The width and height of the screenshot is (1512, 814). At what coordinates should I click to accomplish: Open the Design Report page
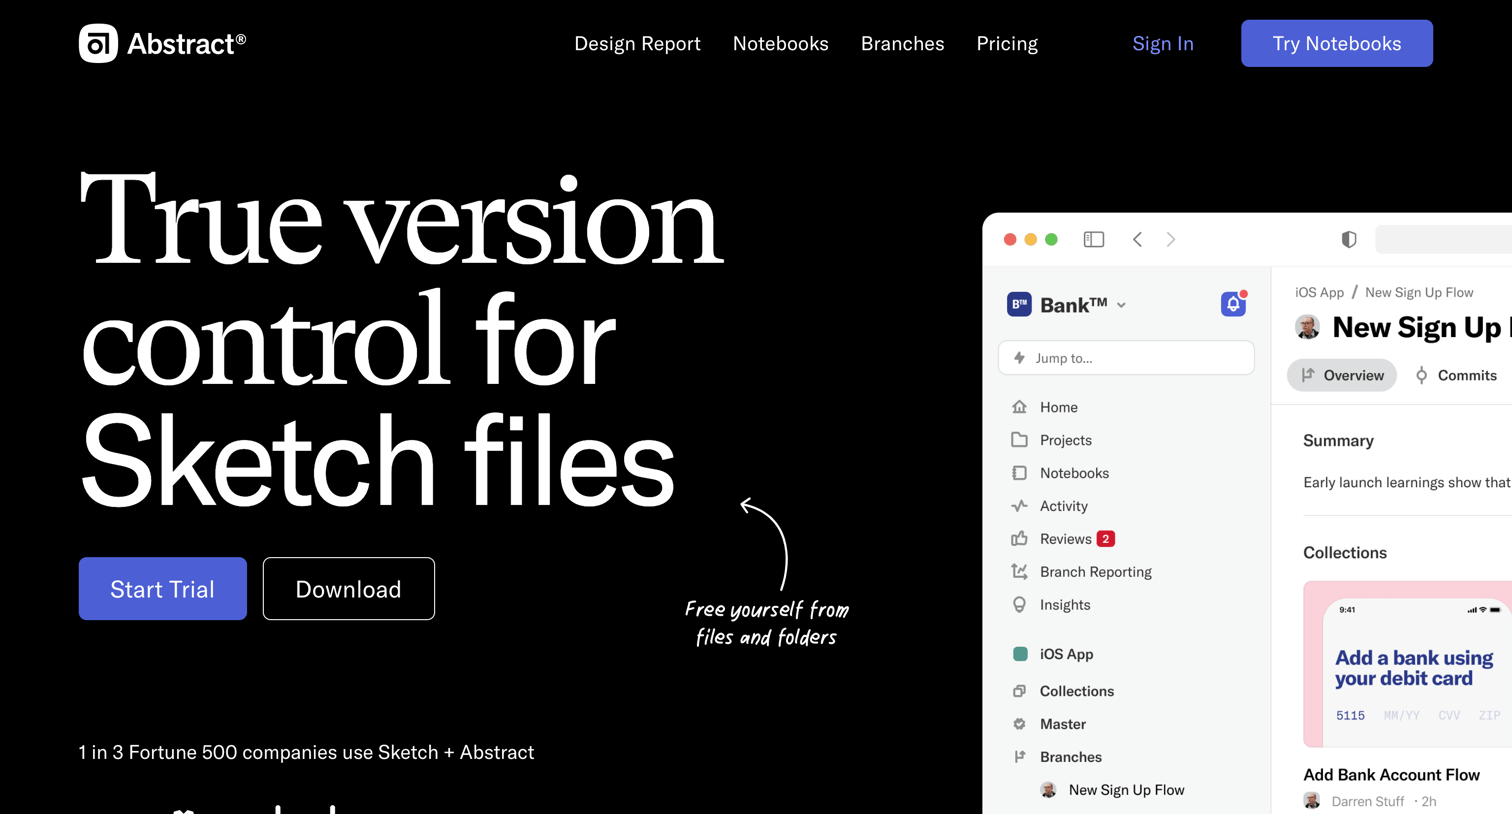point(637,44)
